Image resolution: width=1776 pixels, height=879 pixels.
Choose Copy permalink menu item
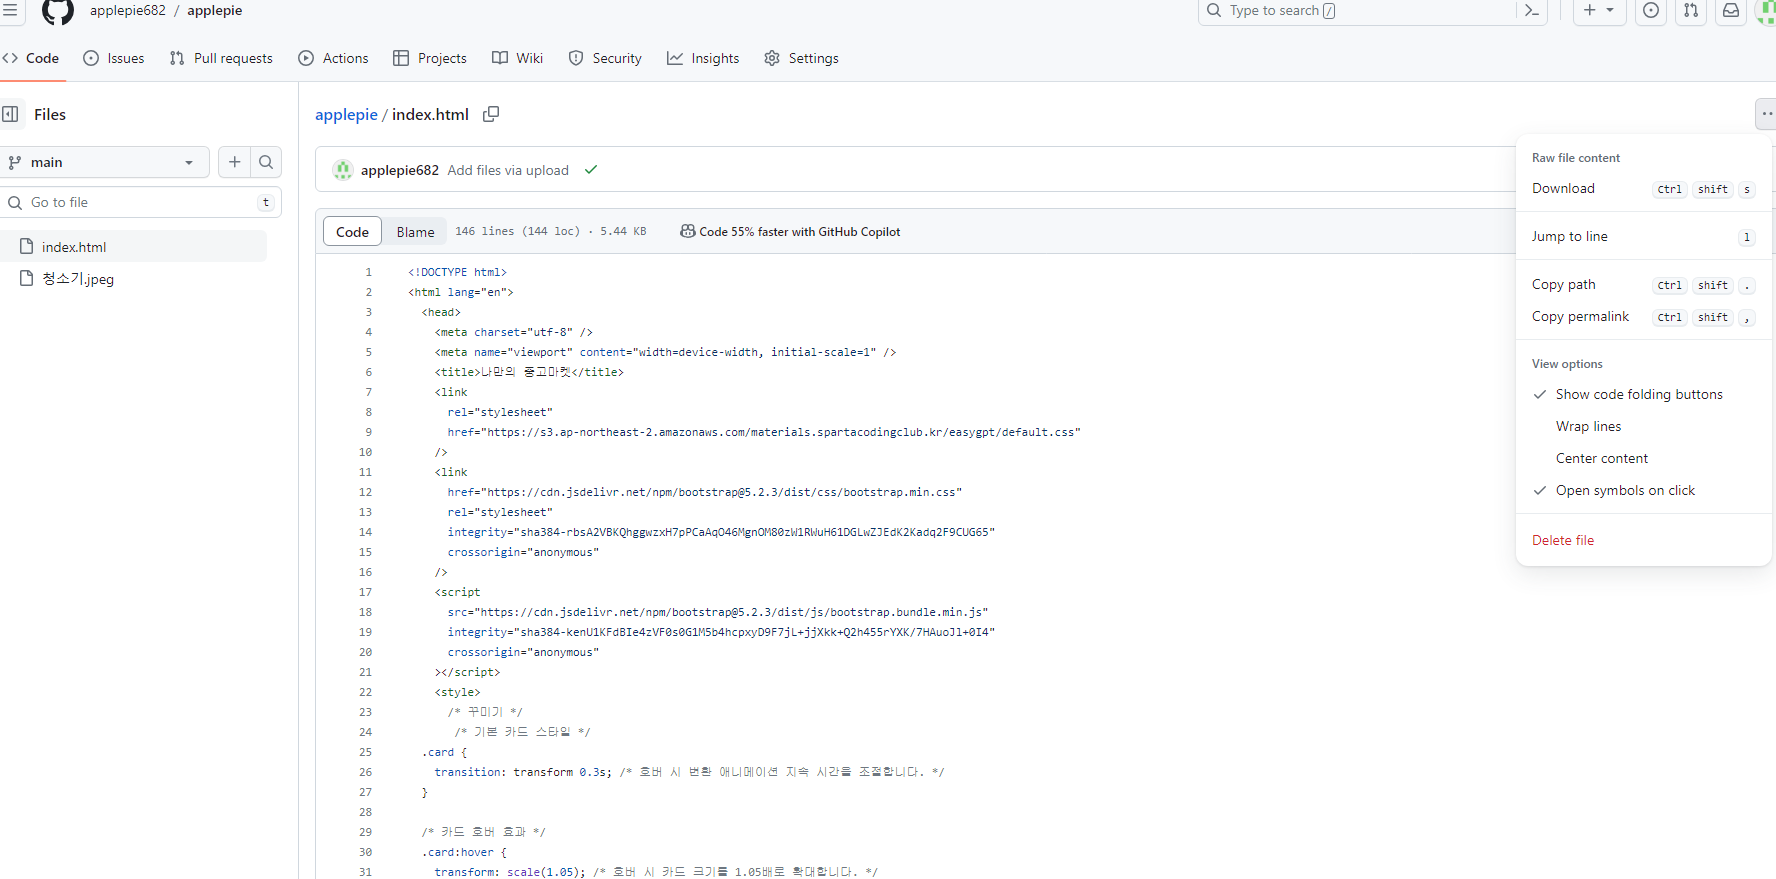pos(1644,316)
